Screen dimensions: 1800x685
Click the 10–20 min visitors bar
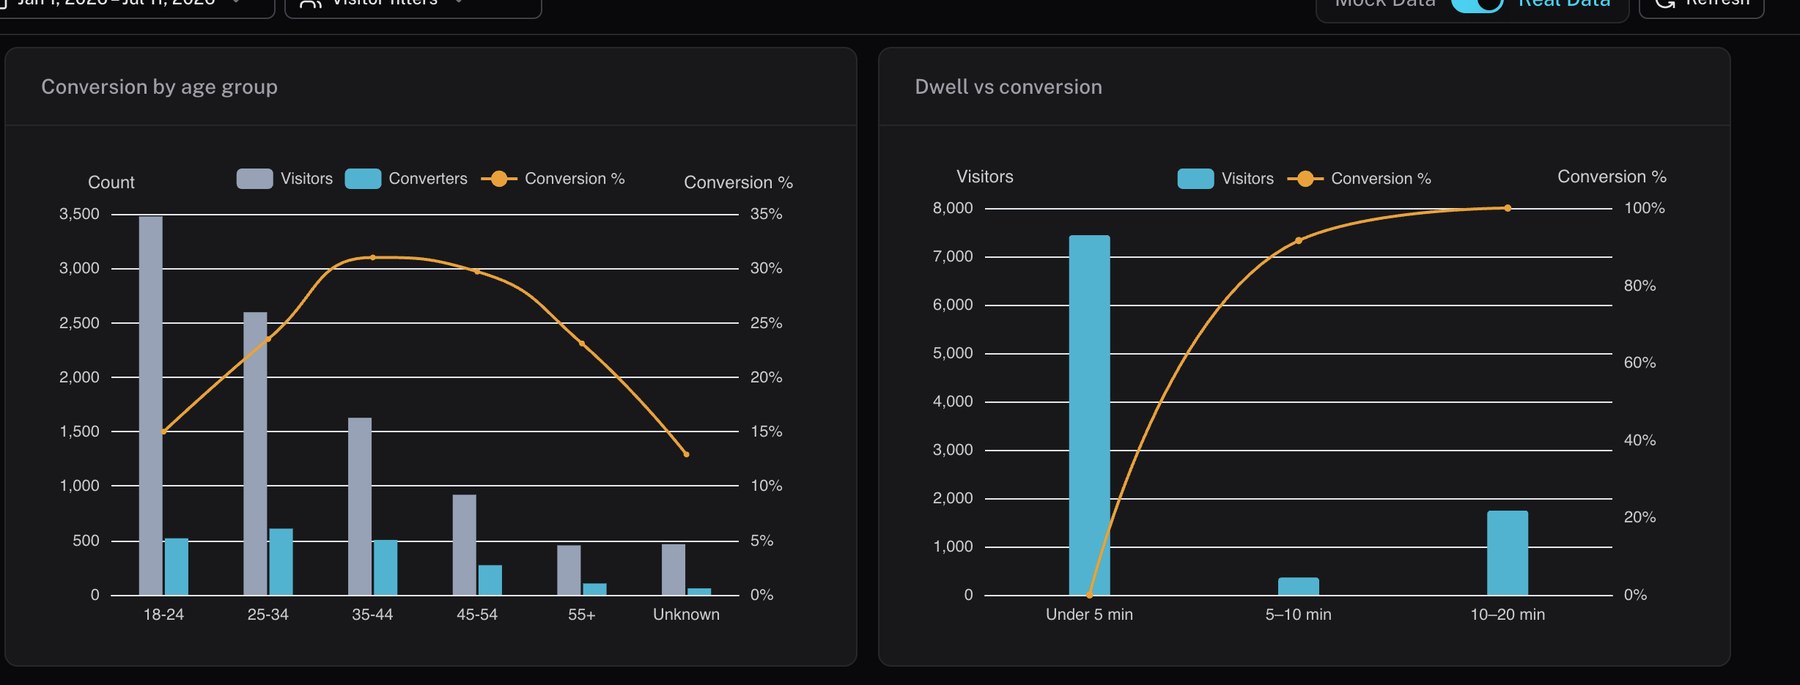pyautogui.click(x=1507, y=553)
